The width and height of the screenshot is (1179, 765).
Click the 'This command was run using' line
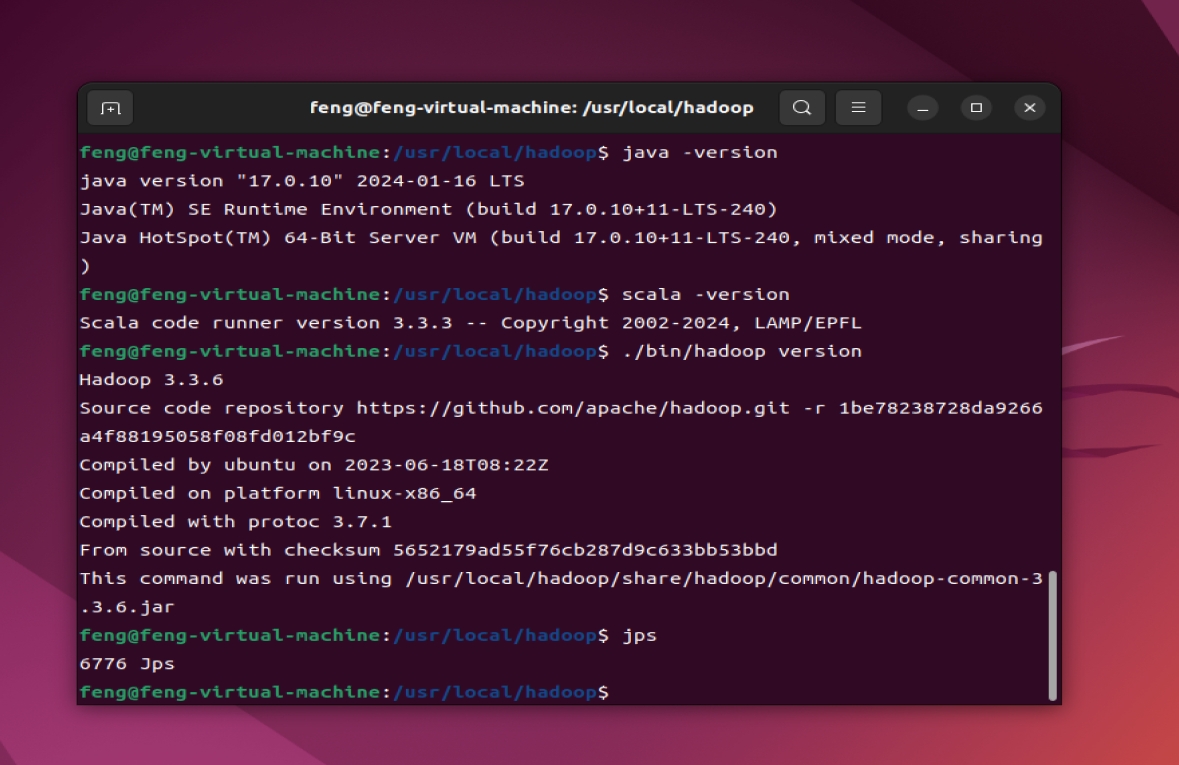pos(561,579)
